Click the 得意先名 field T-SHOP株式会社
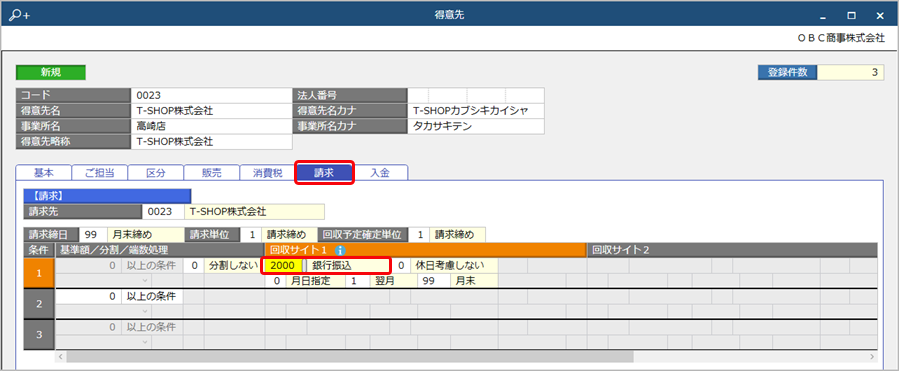The image size is (899, 371). (x=212, y=111)
